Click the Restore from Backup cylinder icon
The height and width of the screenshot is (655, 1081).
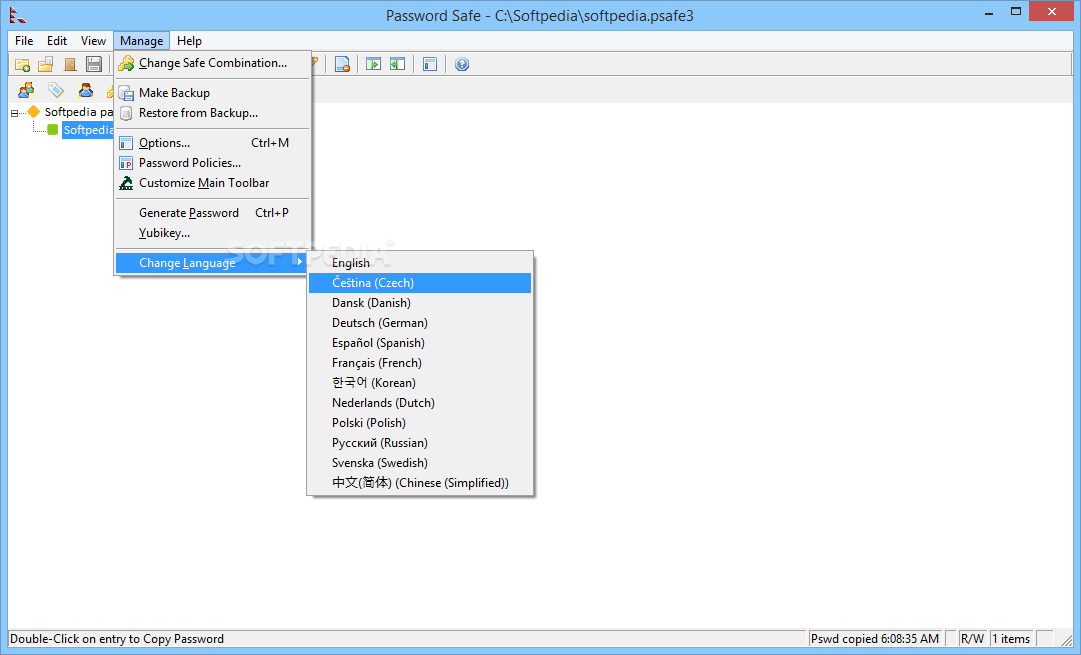coord(126,112)
